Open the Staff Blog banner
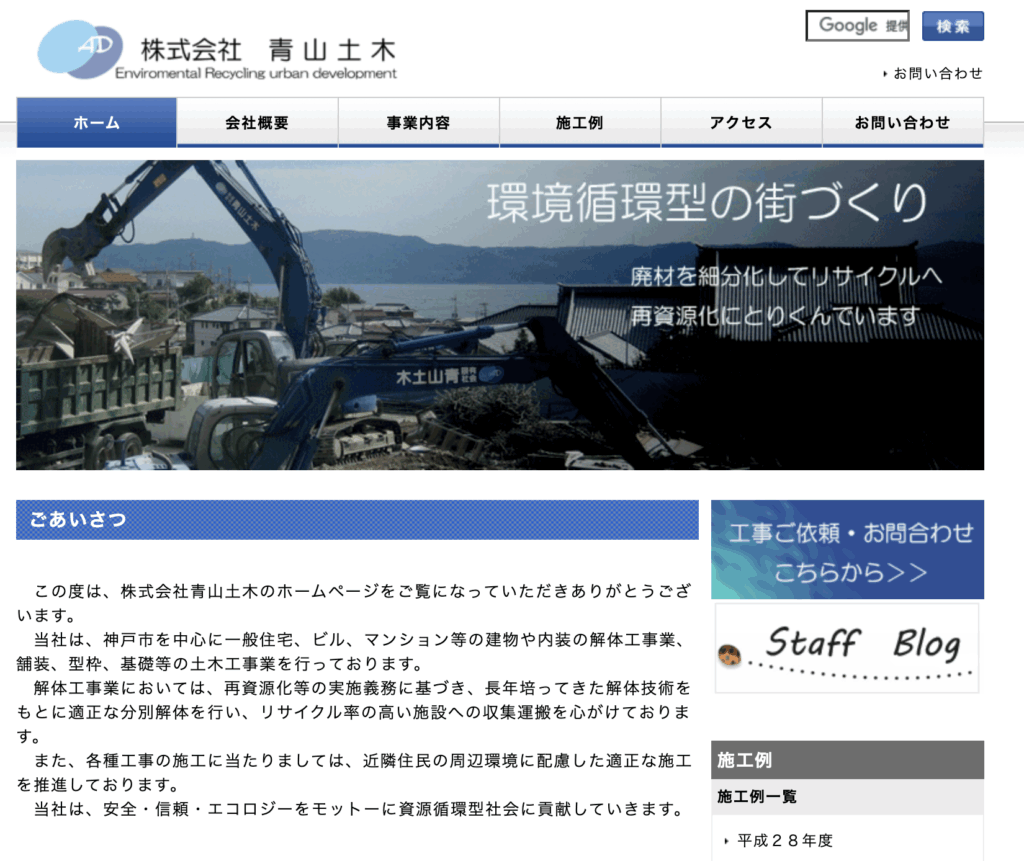The width and height of the screenshot is (1024, 861). pyautogui.click(x=847, y=648)
